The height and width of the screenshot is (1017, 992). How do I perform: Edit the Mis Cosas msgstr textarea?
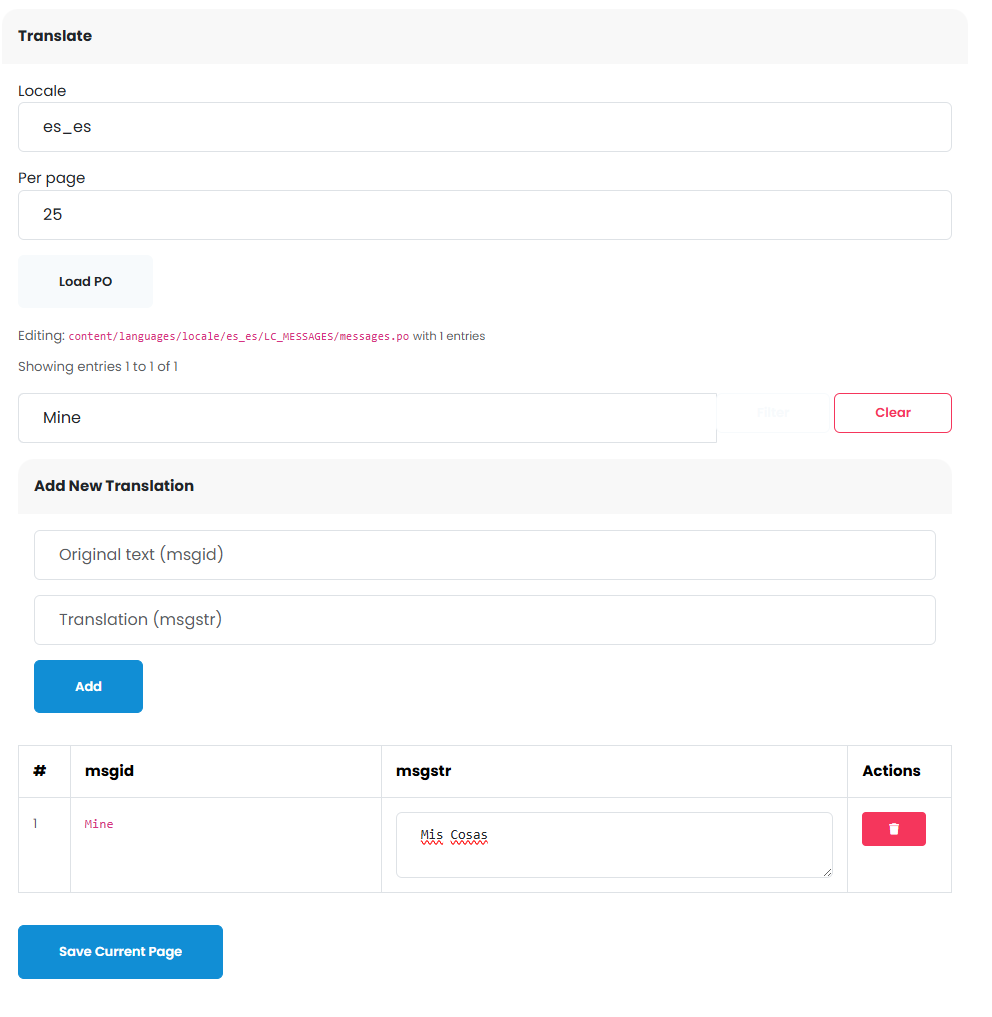pyautogui.click(x=614, y=844)
